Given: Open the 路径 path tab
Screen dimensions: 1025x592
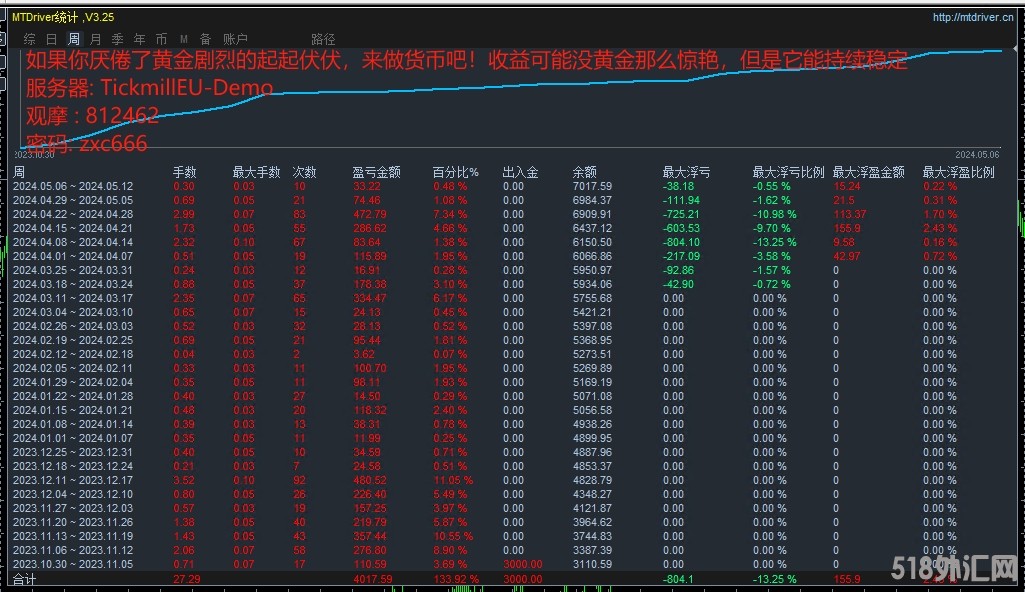Looking at the screenshot, I should [323, 39].
